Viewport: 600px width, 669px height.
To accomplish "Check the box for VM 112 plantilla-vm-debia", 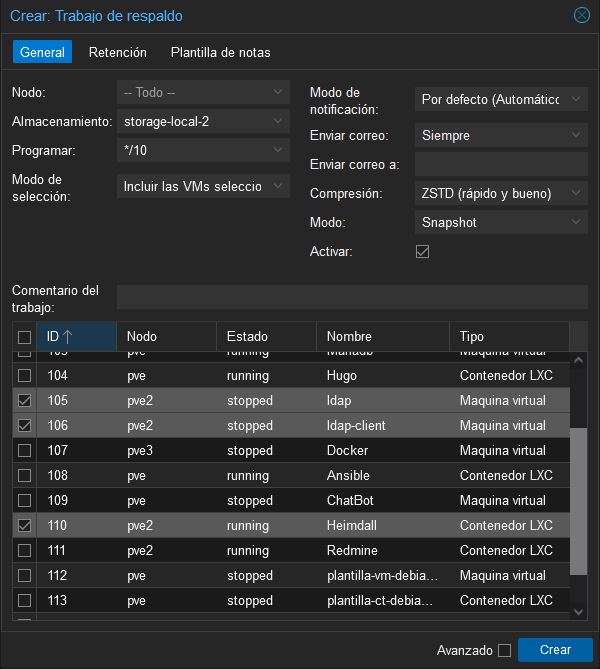I will pos(24,576).
